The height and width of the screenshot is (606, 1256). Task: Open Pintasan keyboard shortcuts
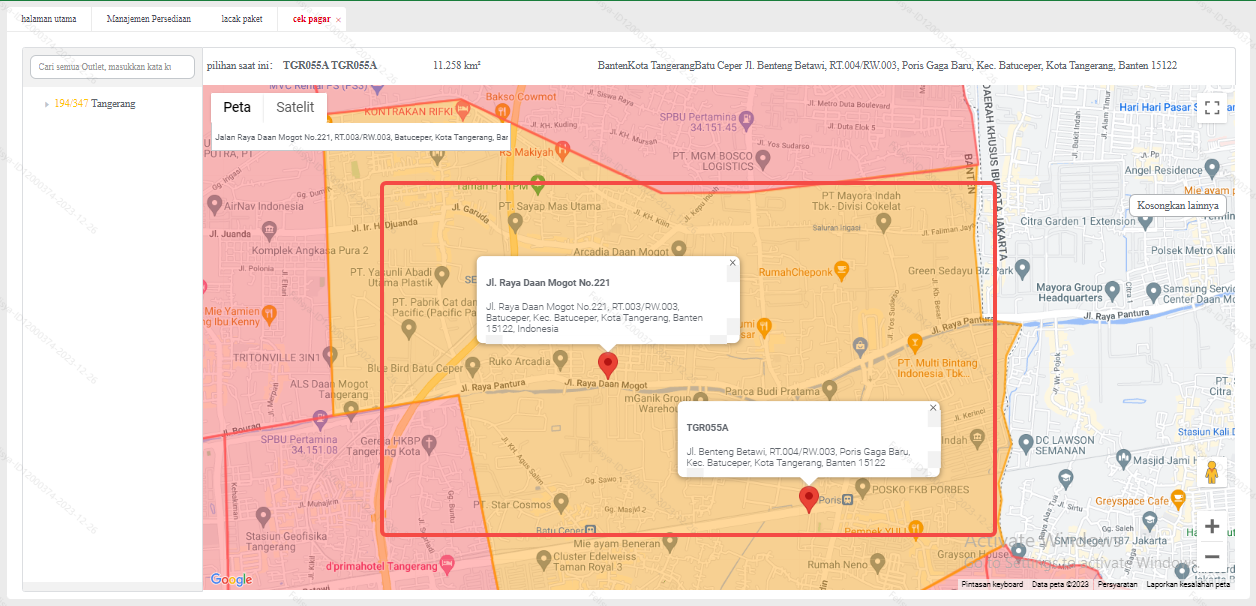click(x=992, y=584)
